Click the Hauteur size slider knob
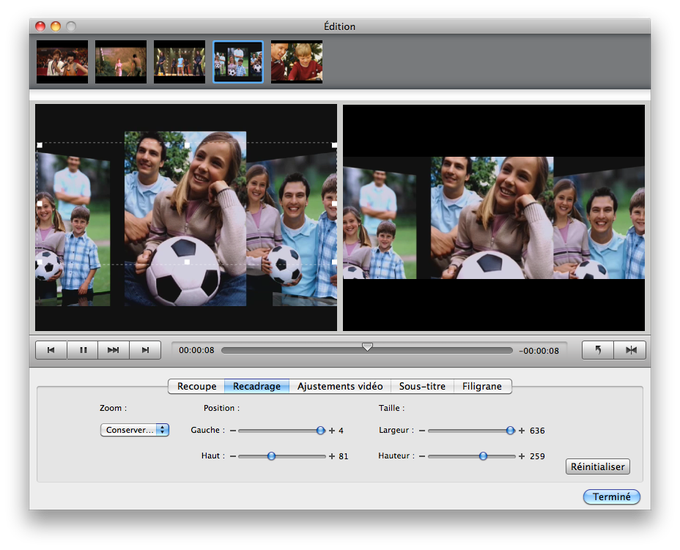 (483, 456)
